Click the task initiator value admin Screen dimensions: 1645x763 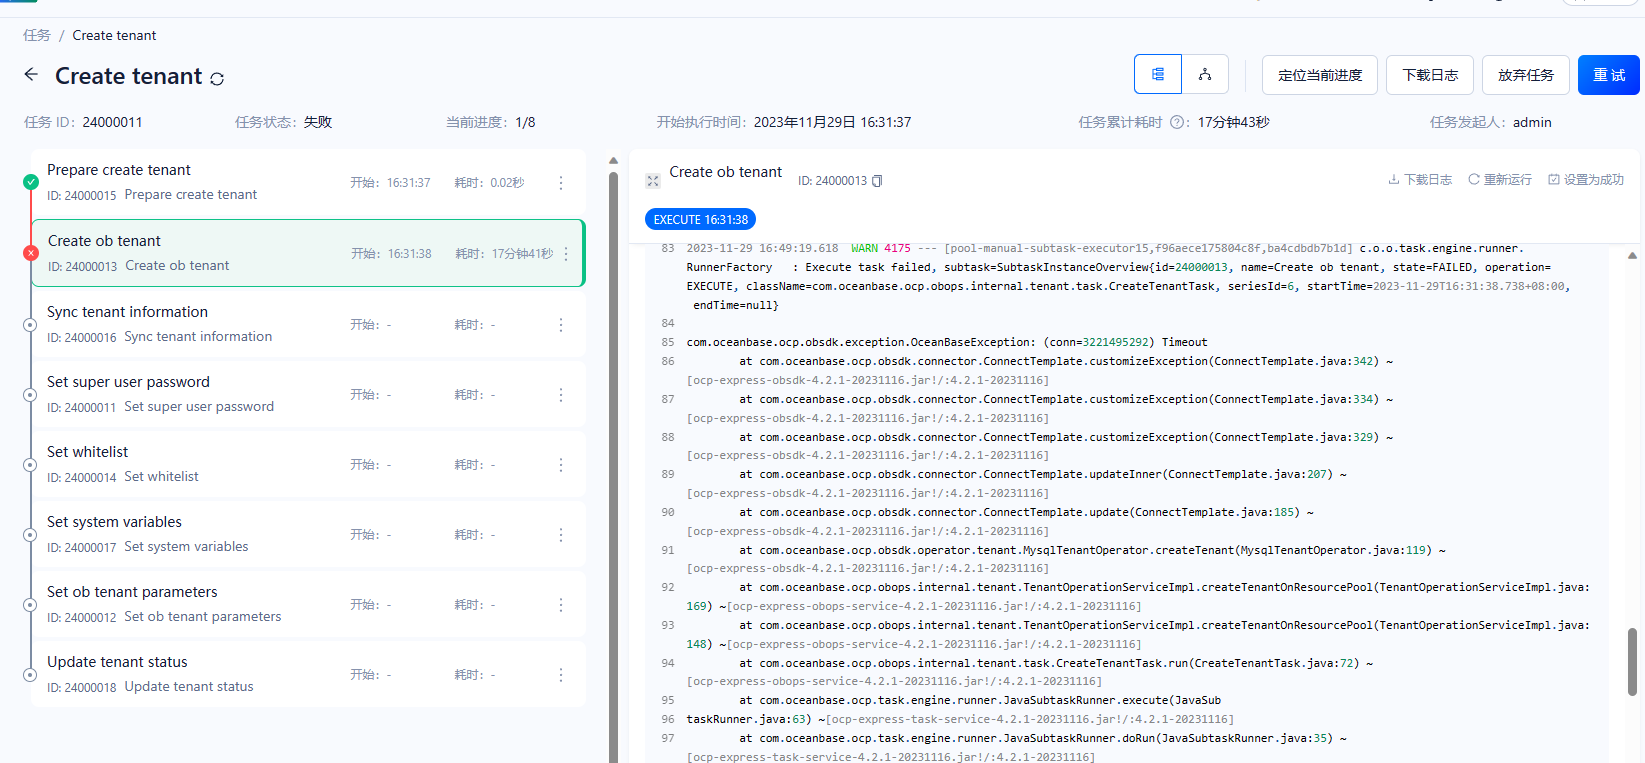point(1532,122)
